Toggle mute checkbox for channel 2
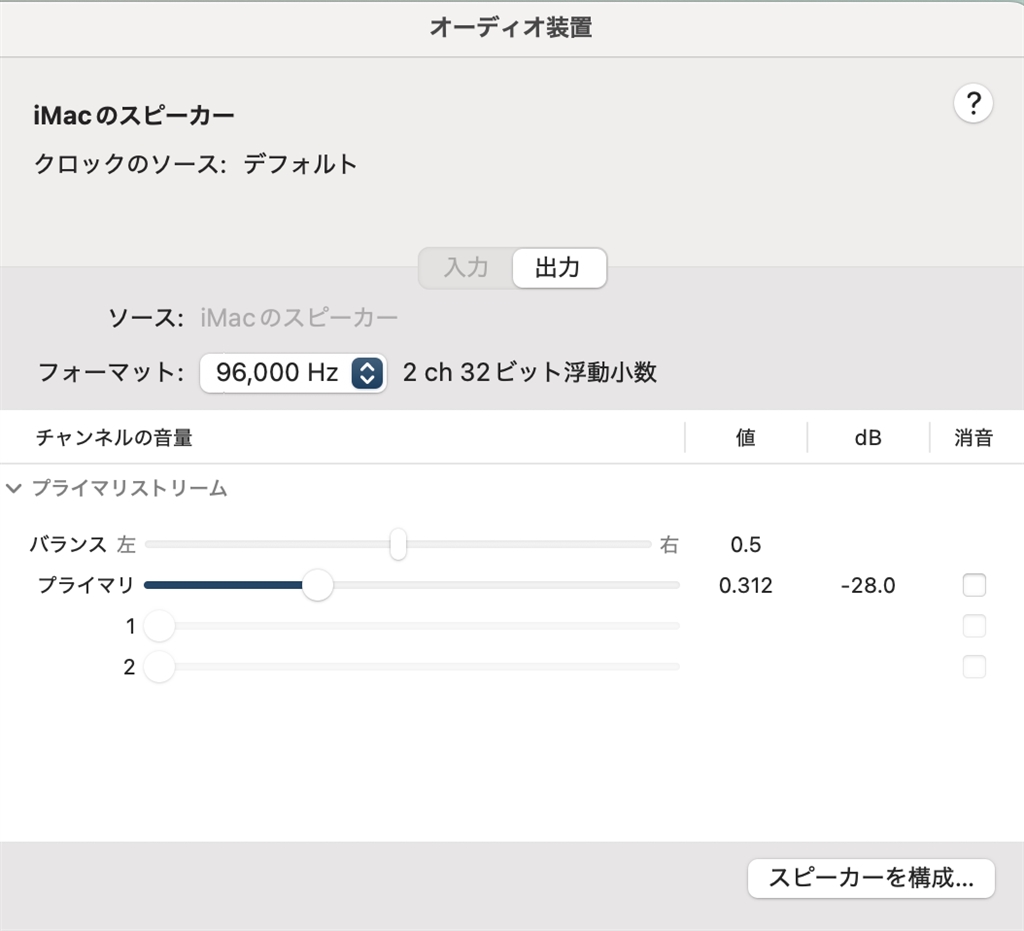The height and width of the screenshot is (931, 1024). coord(974,667)
